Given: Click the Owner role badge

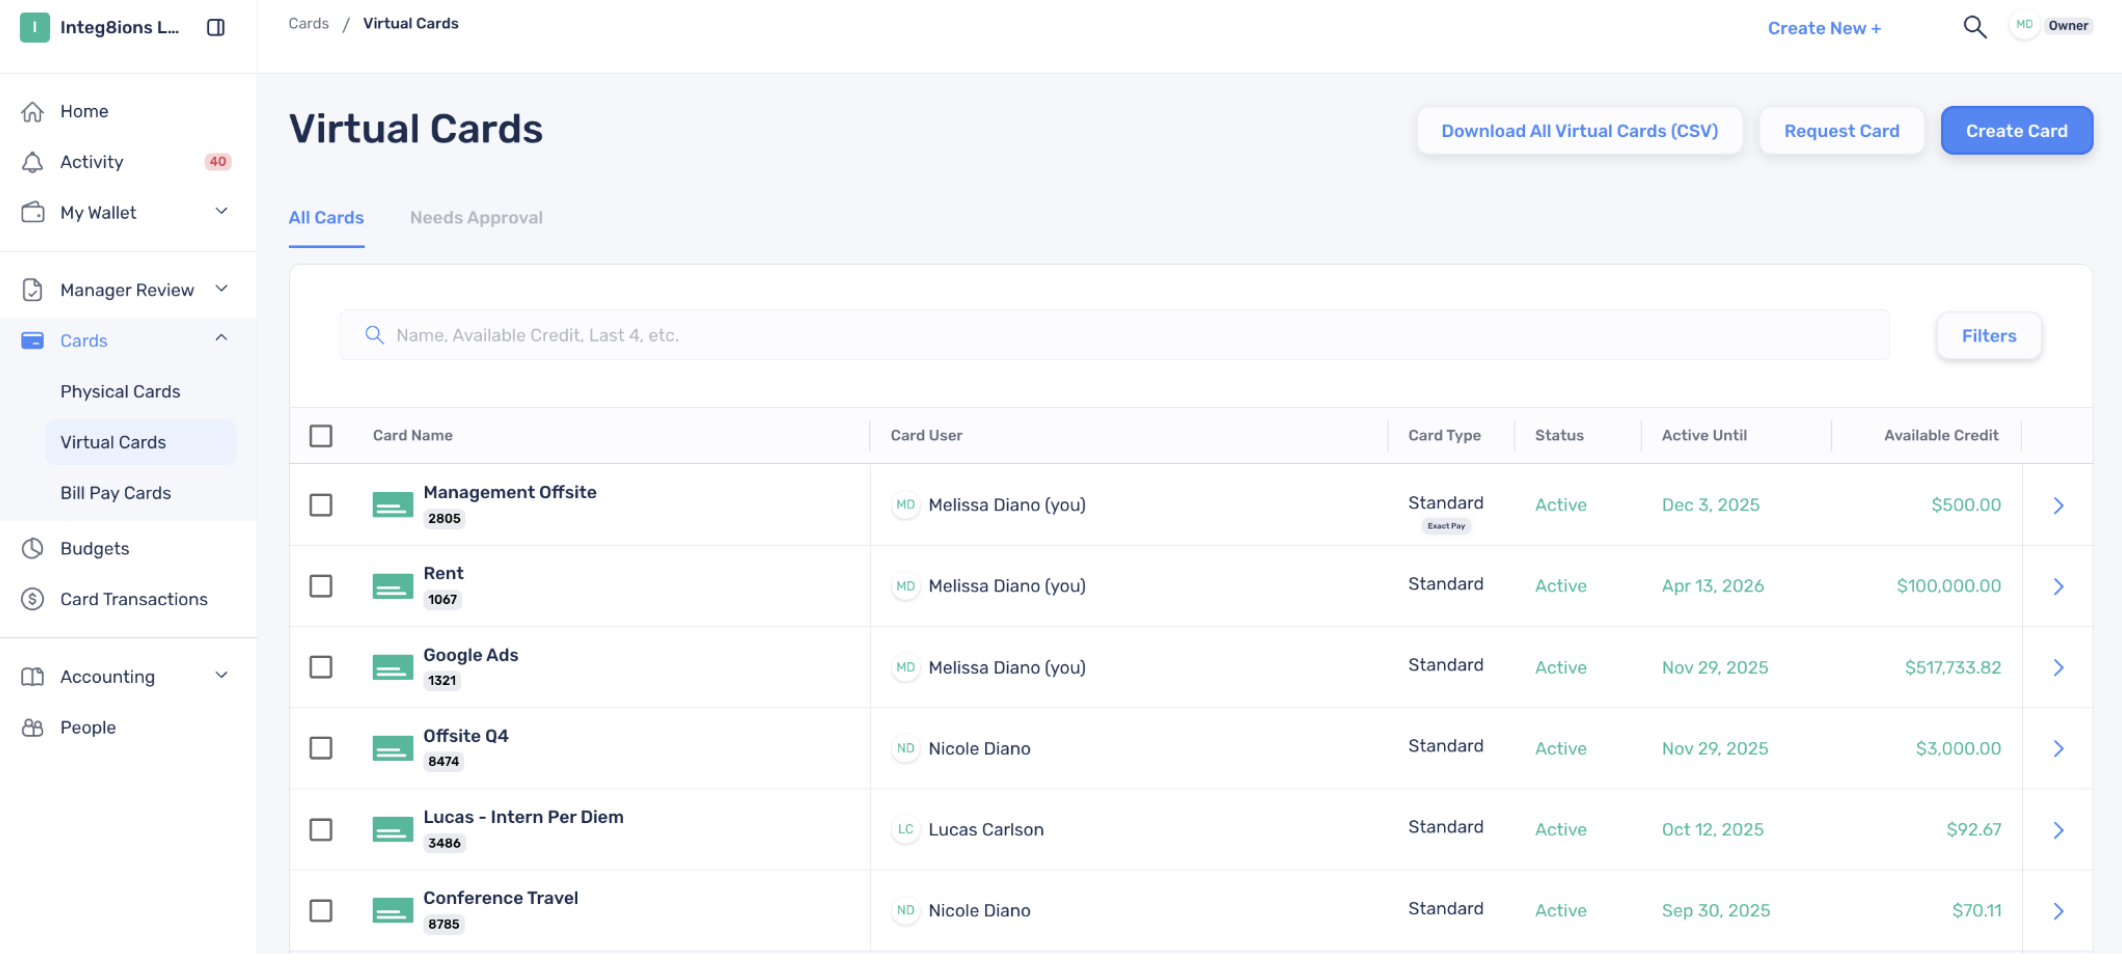Looking at the screenshot, I should click(2067, 26).
